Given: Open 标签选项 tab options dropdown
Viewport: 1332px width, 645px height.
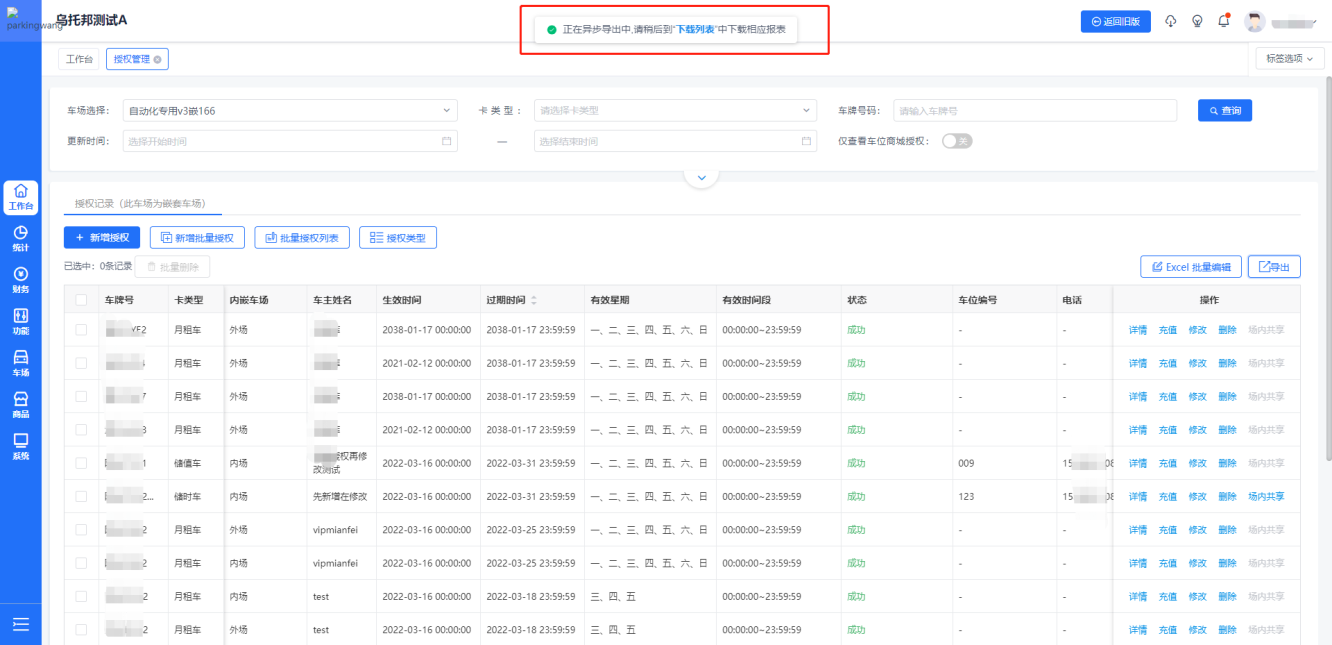Looking at the screenshot, I should [1290, 59].
